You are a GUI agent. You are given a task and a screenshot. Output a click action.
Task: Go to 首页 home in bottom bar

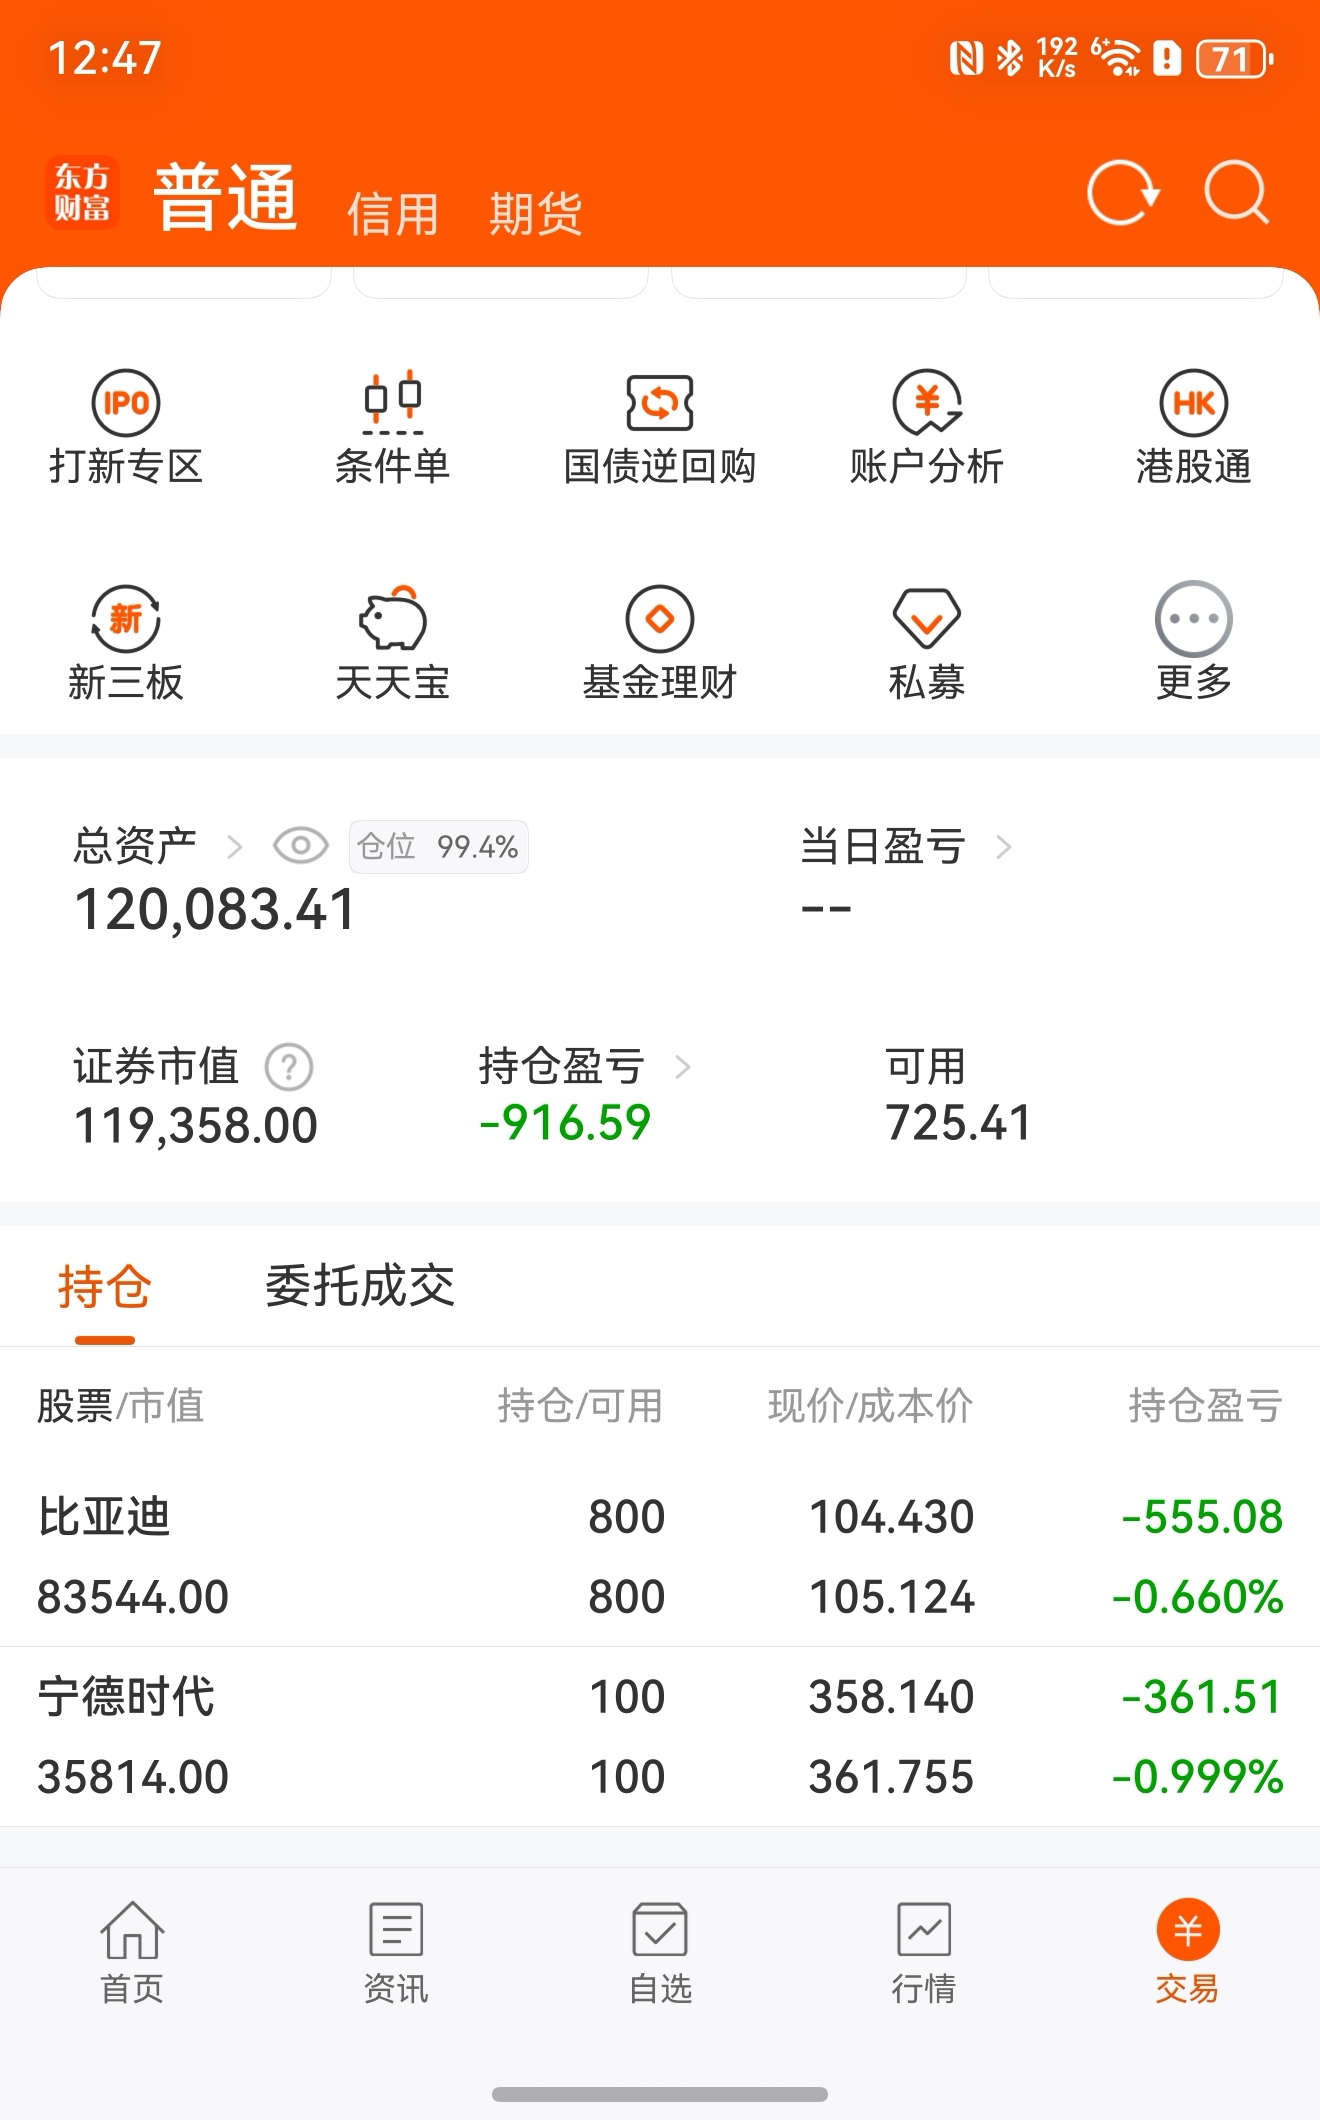coord(132,1952)
